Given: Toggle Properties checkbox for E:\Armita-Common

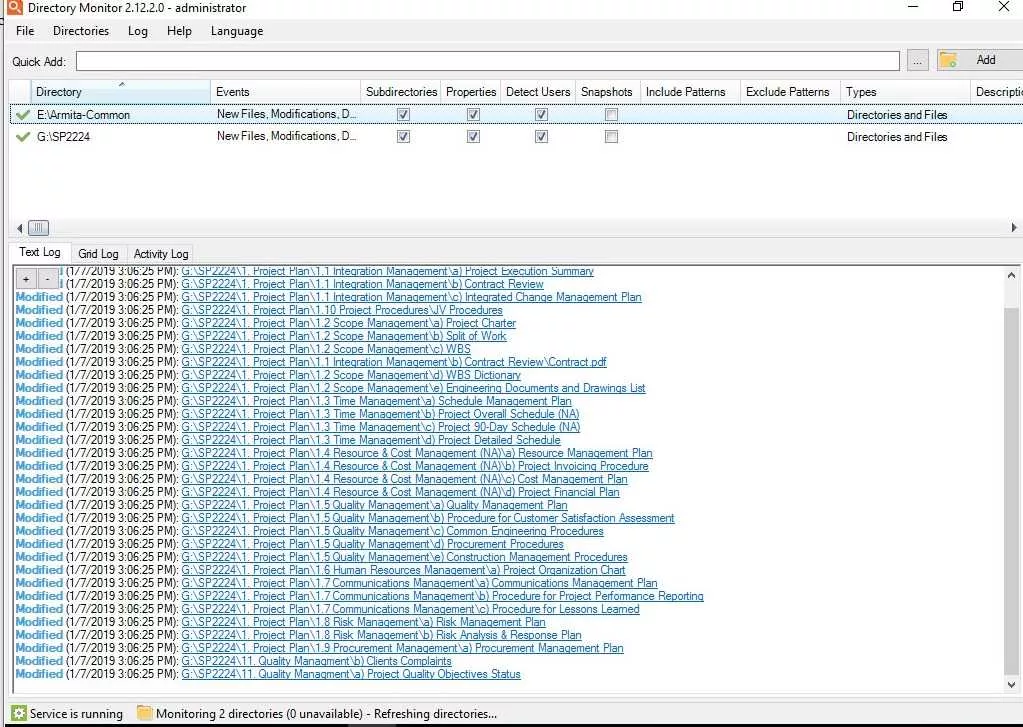Looking at the screenshot, I should click(474, 115).
